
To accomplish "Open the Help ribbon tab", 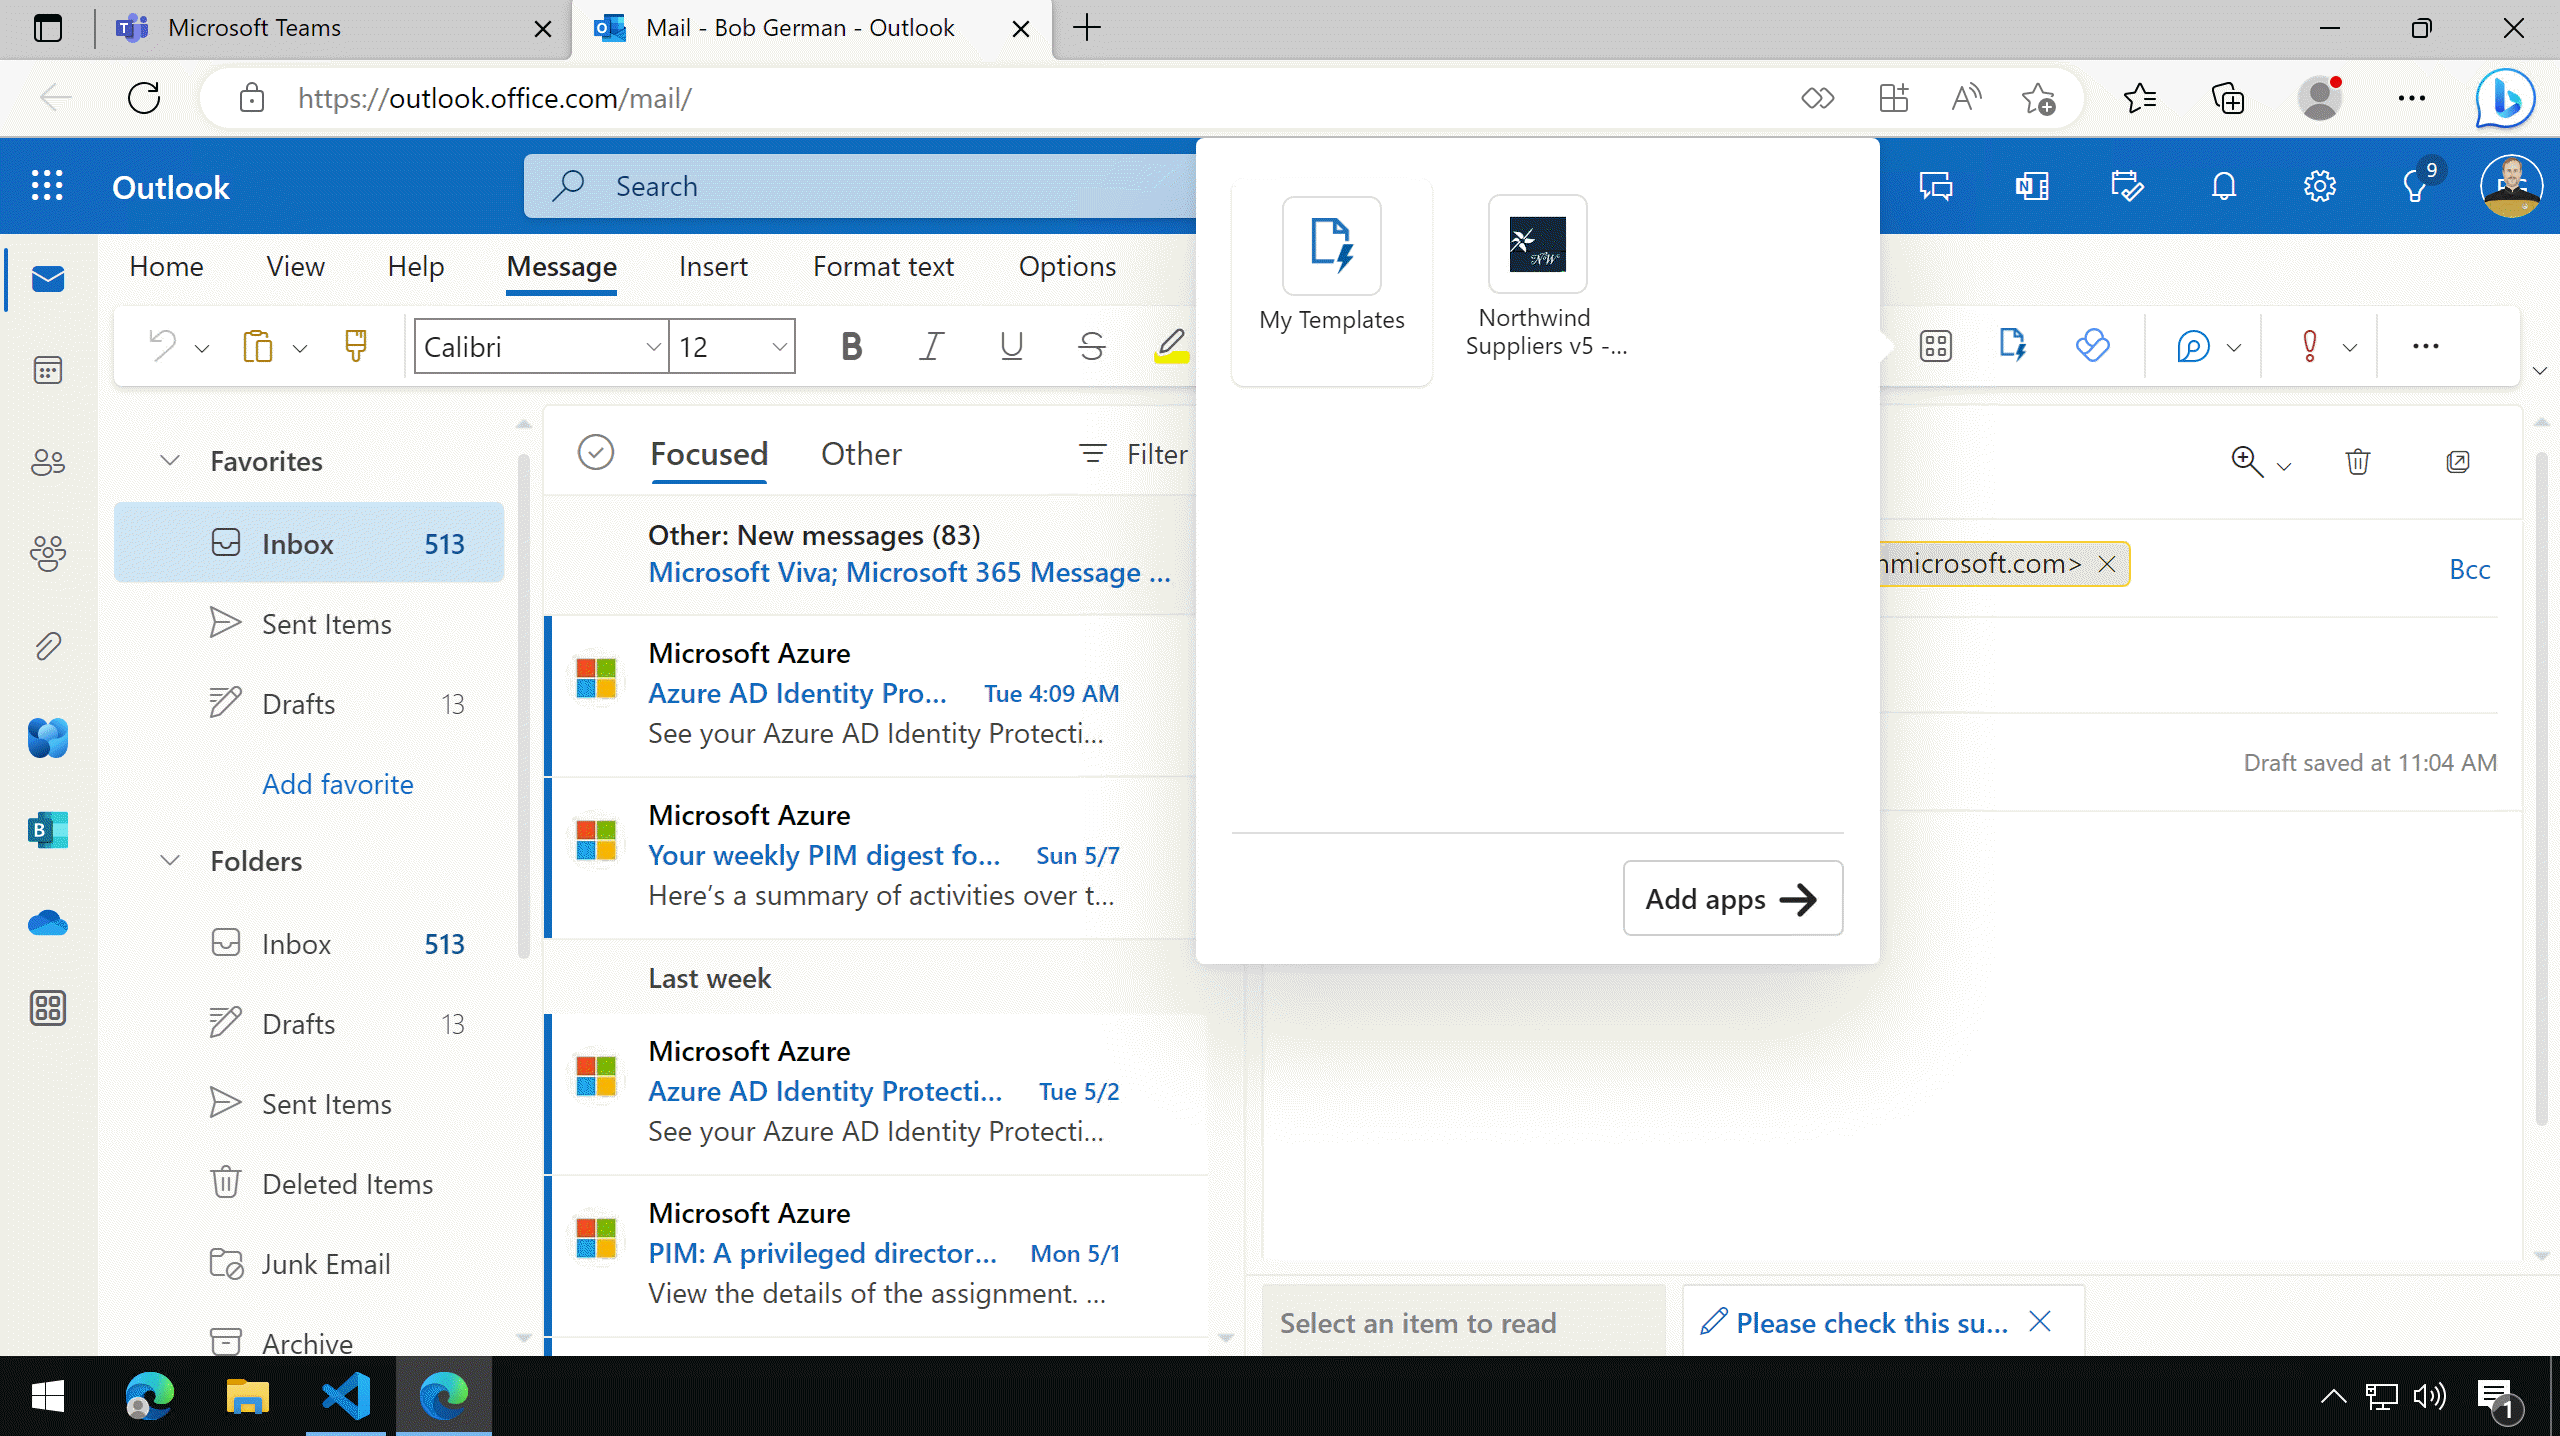I will point(415,266).
